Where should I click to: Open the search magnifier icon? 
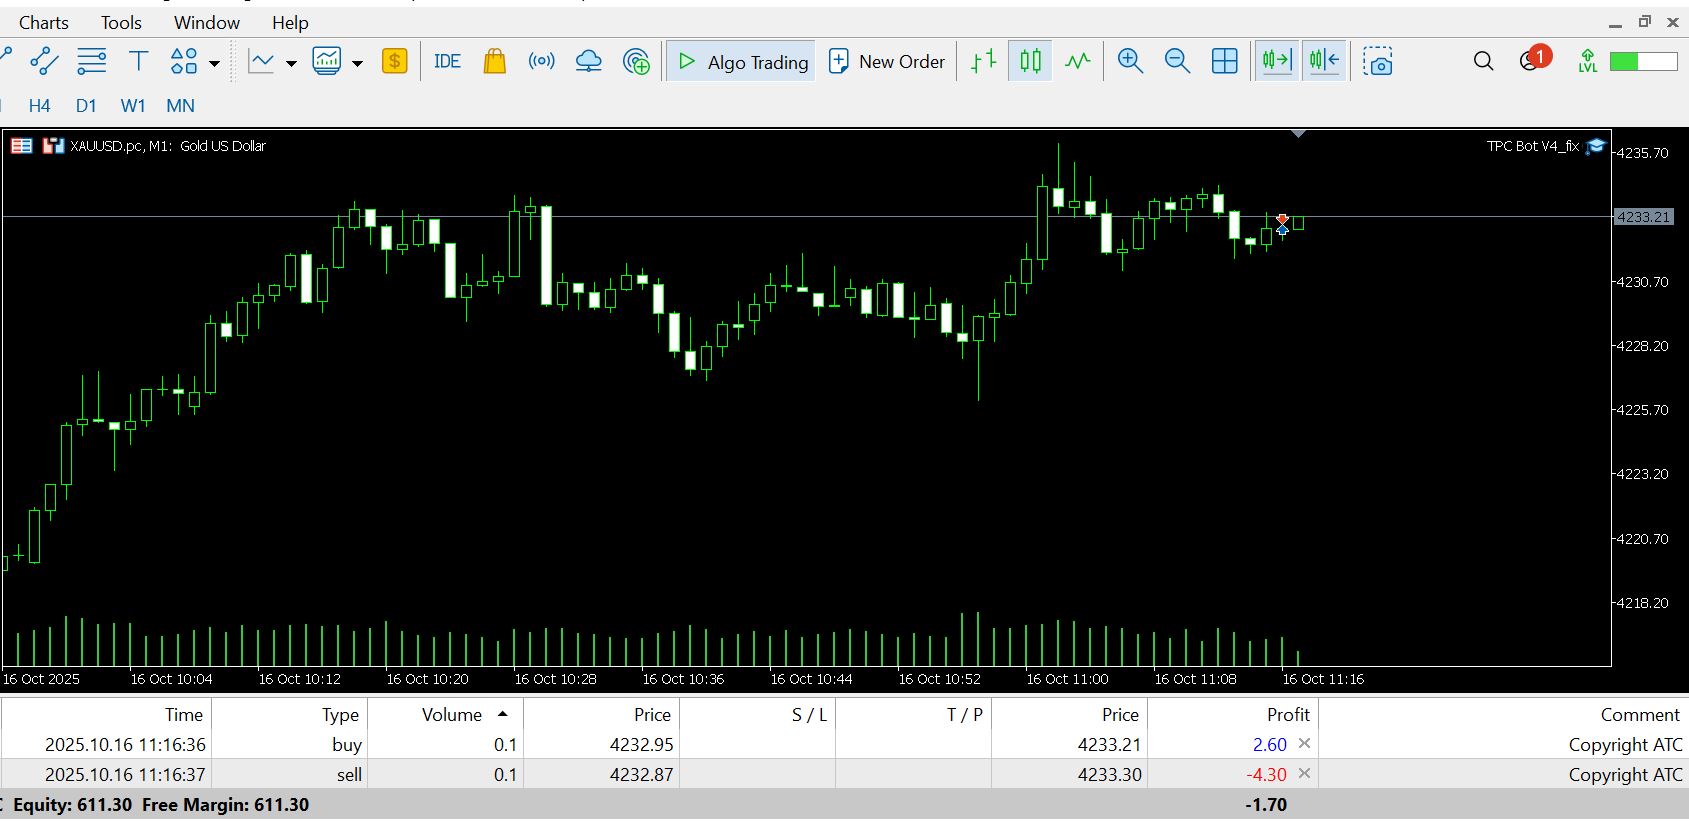(x=1483, y=62)
